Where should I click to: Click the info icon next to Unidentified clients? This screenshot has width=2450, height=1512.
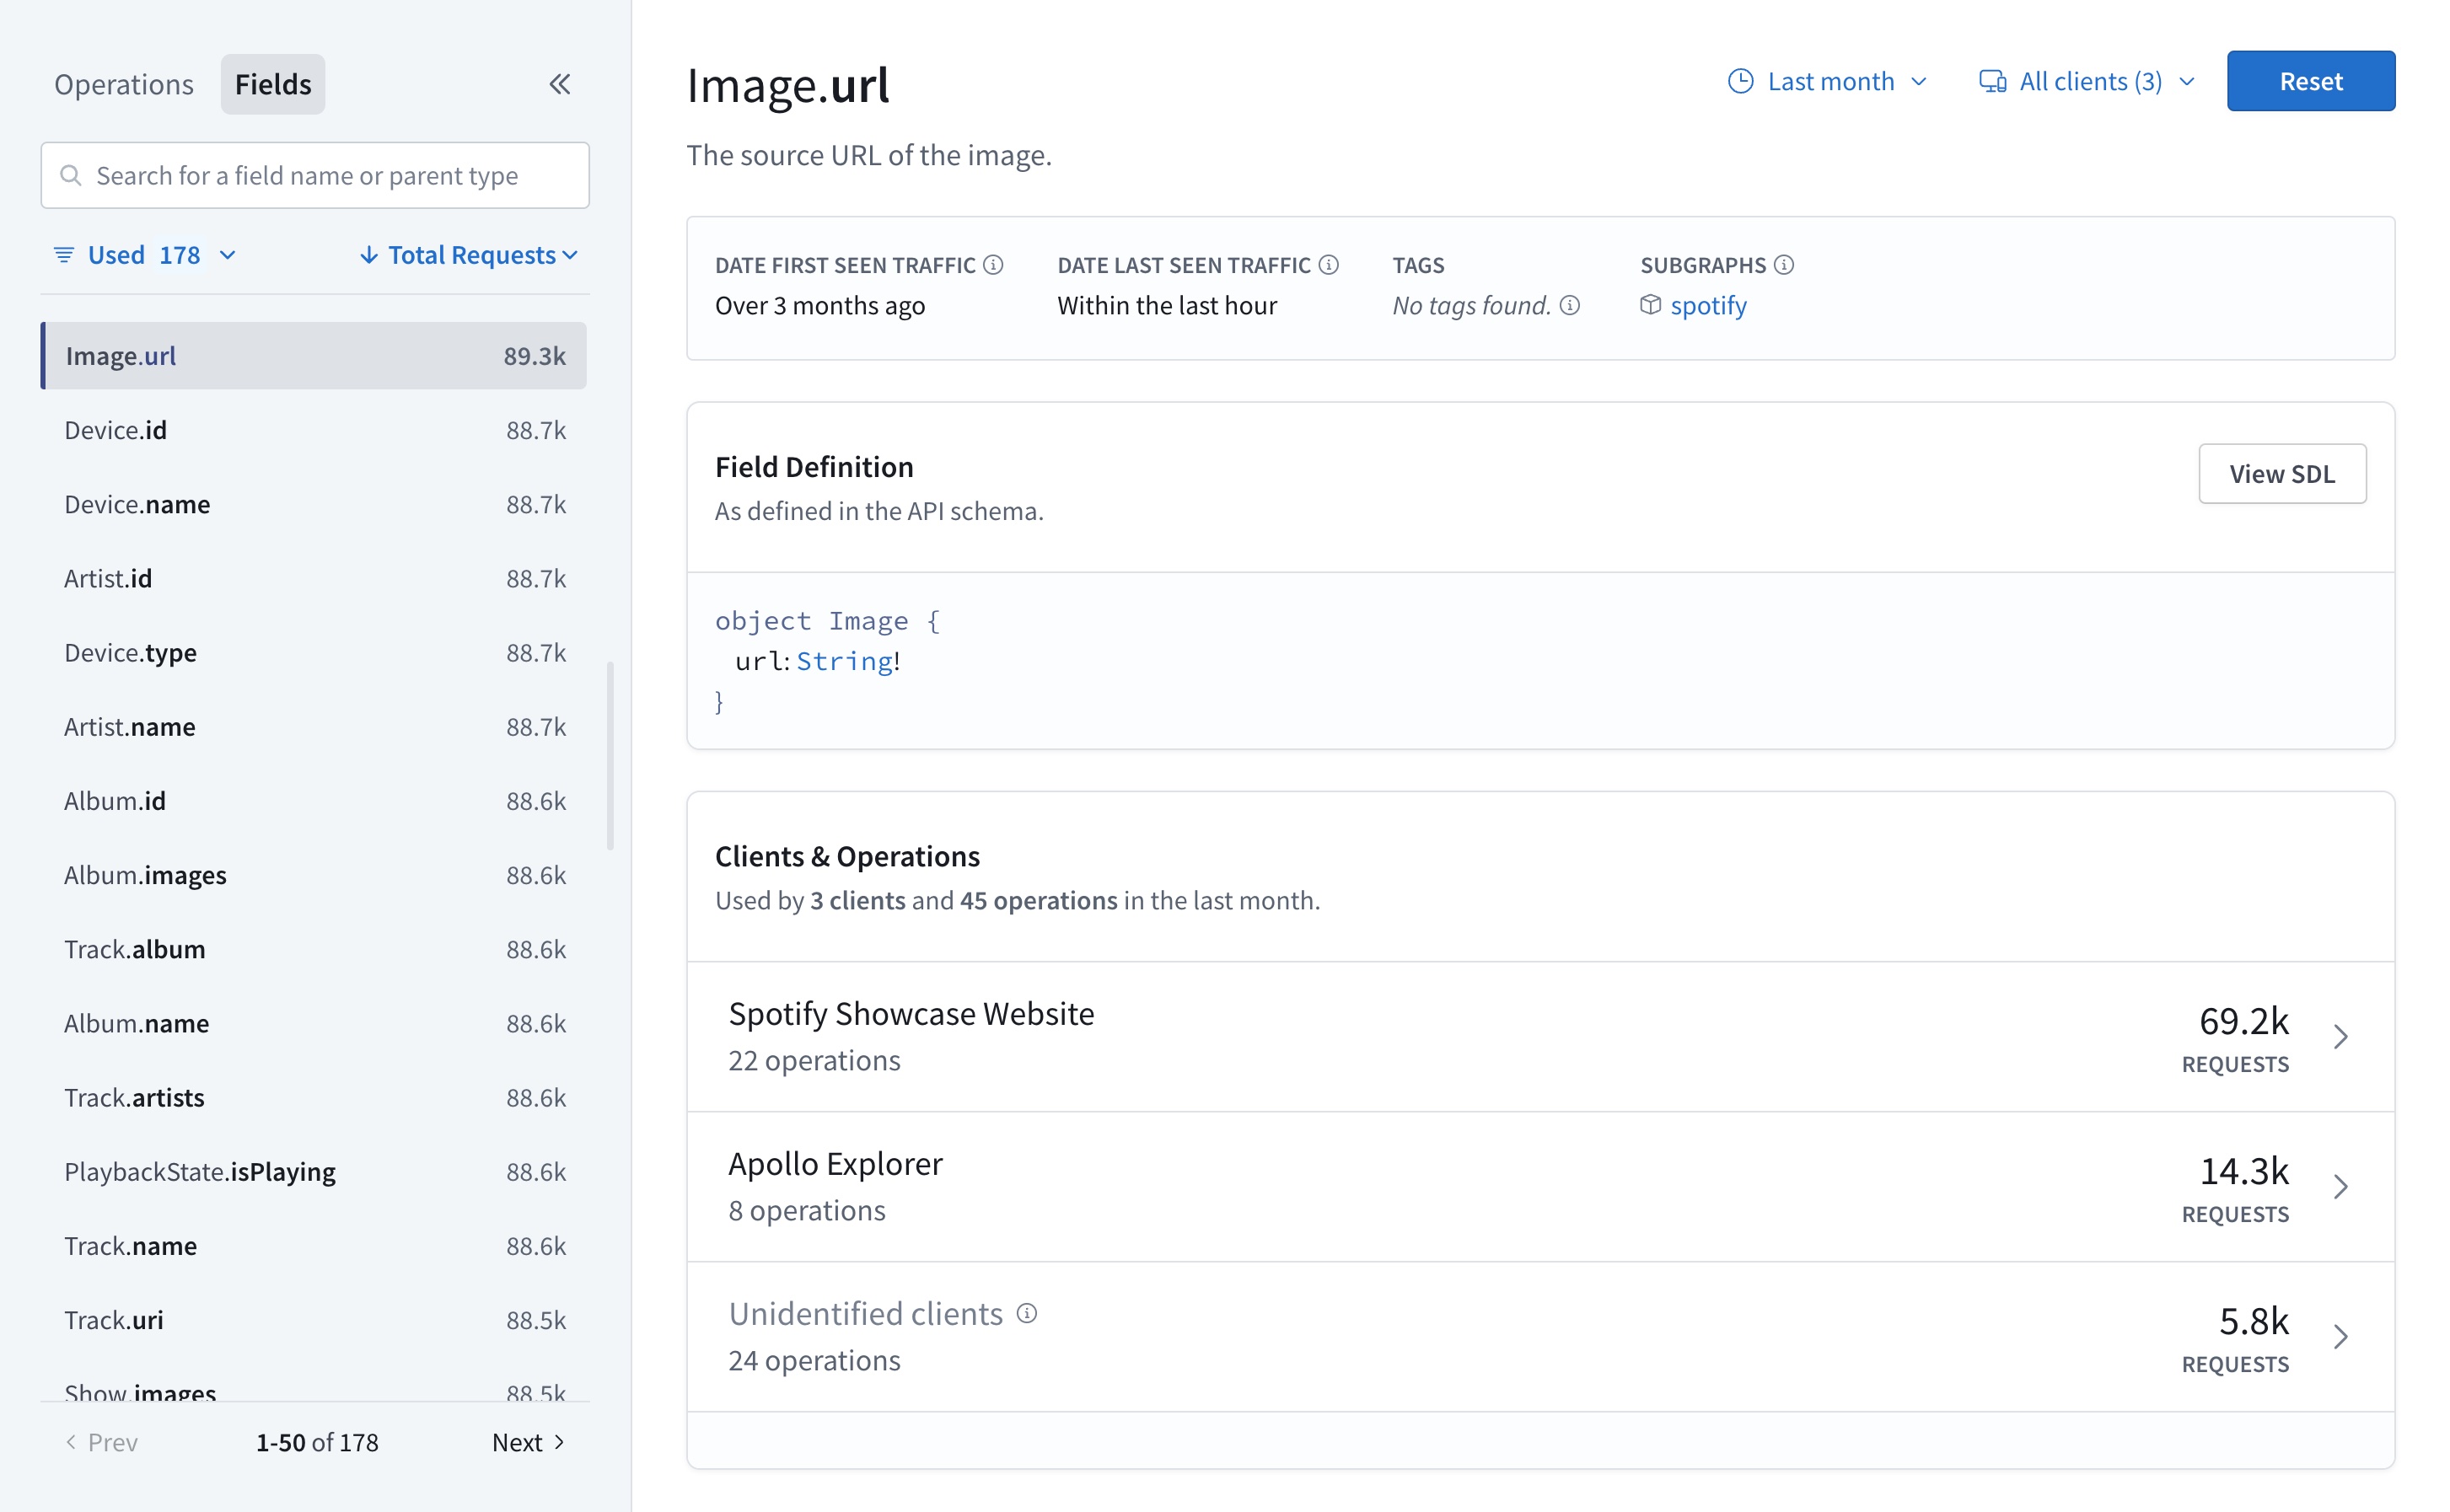(x=1027, y=1313)
